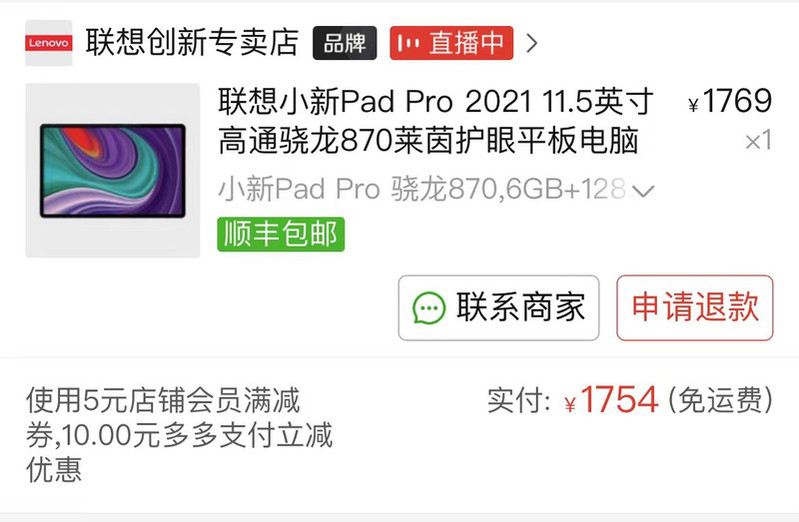The height and width of the screenshot is (522, 799).
Task: Tap the 免运费 free shipping note
Action: (721, 400)
